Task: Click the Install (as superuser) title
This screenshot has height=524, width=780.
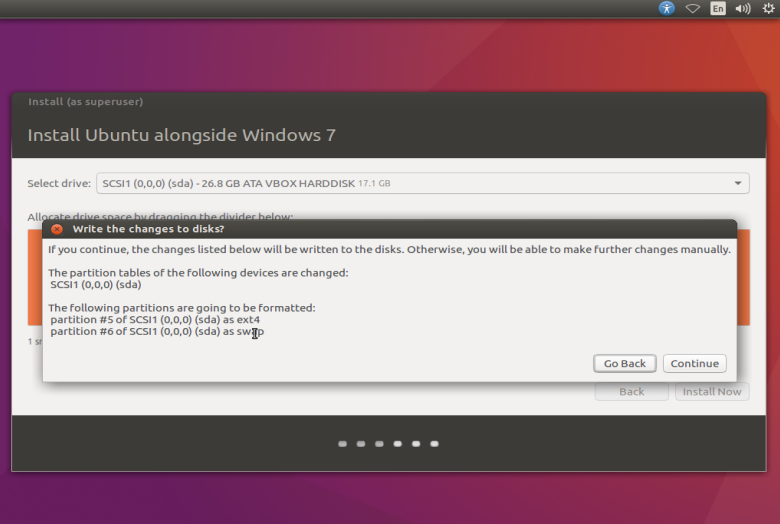Action: pos(86,102)
